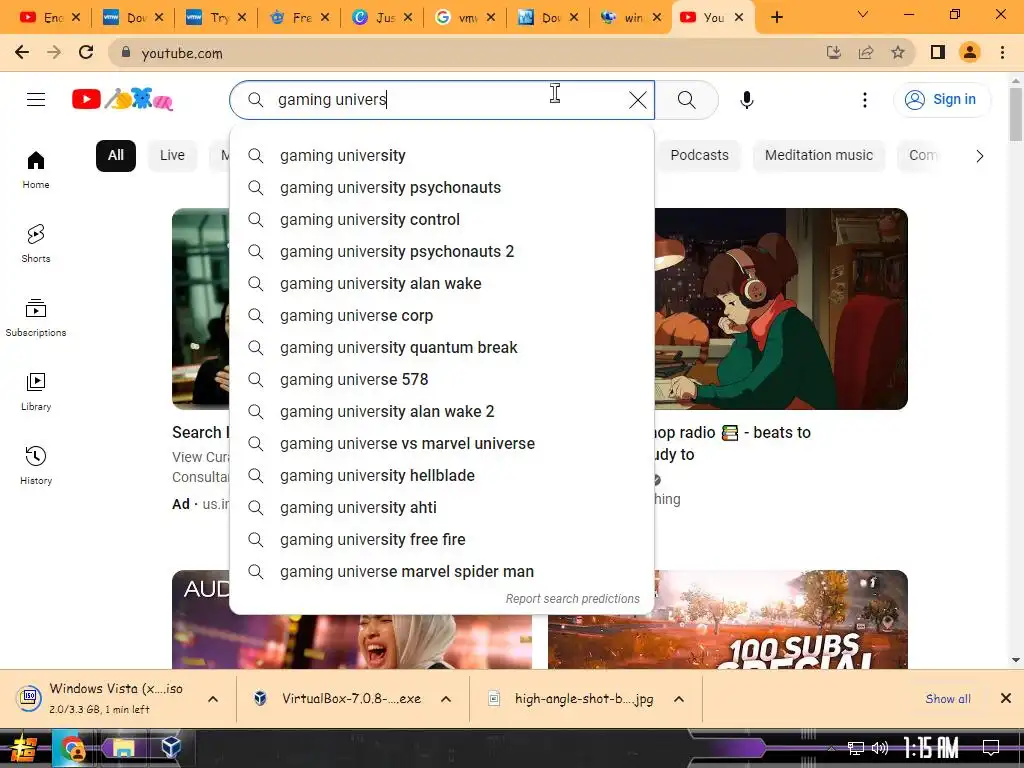This screenshot has width=1024, height=768.
Task: Open the YouTube hamburger guide menu
Action: (36, 99)
